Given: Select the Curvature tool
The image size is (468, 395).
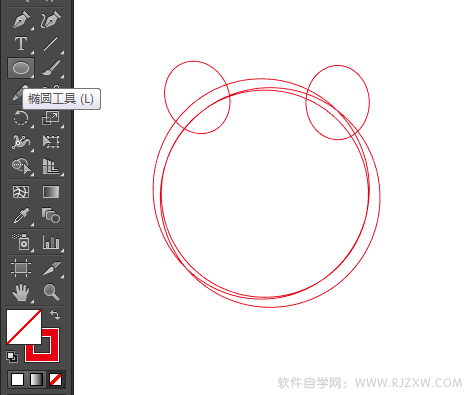Looking at the screenshot, I should tap(51, 19).
